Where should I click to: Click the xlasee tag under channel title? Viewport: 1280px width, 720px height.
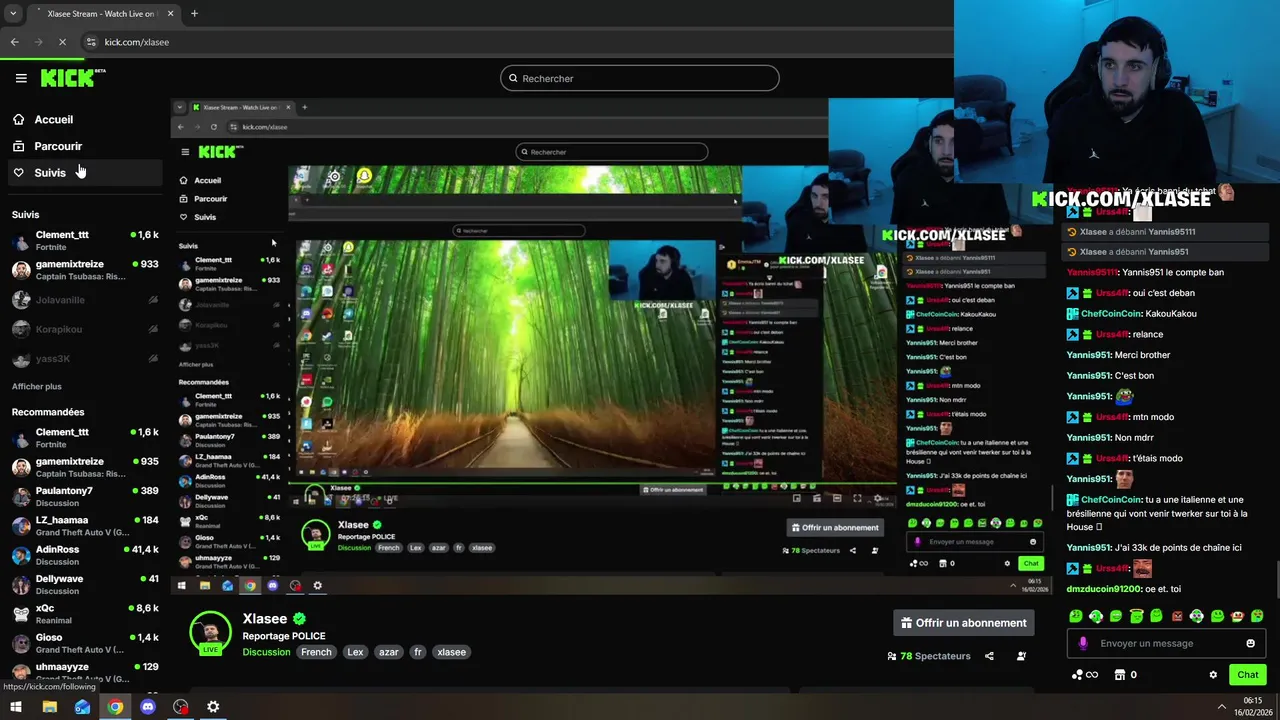(x=452, y=652)
